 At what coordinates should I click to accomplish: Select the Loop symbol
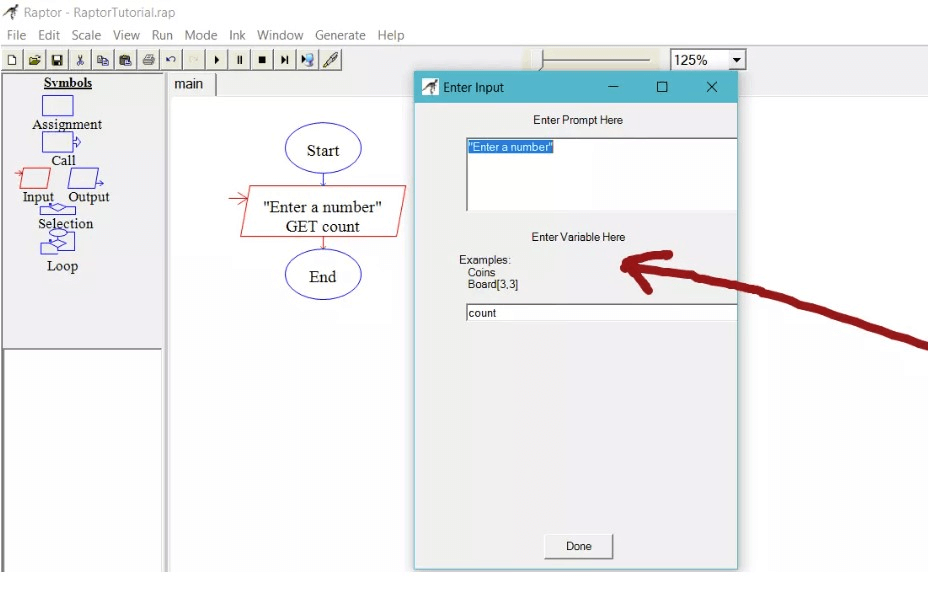57,241
